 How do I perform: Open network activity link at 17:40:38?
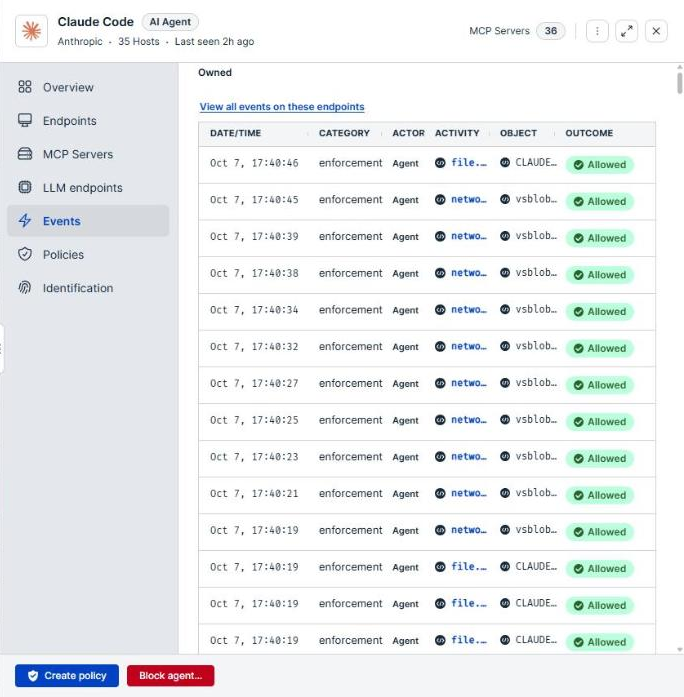click(468, 273)
